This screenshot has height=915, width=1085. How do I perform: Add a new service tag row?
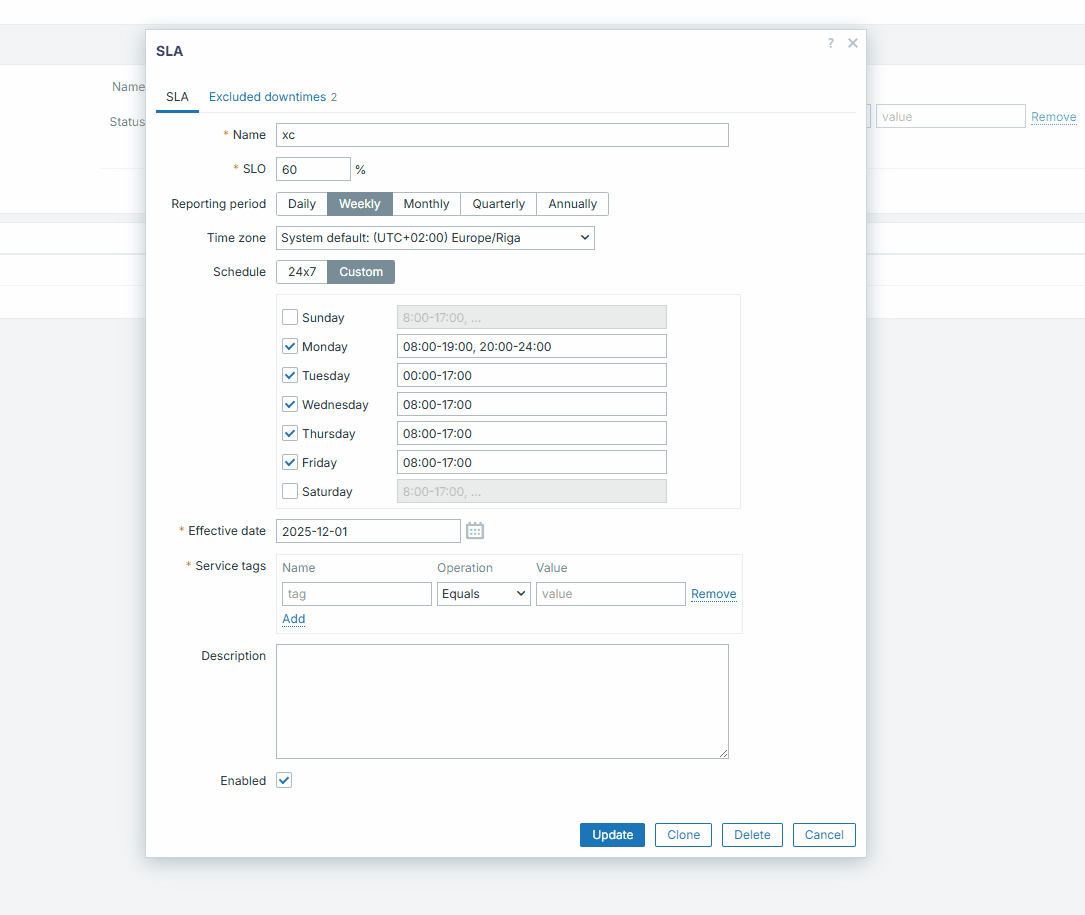coord(293,619)
